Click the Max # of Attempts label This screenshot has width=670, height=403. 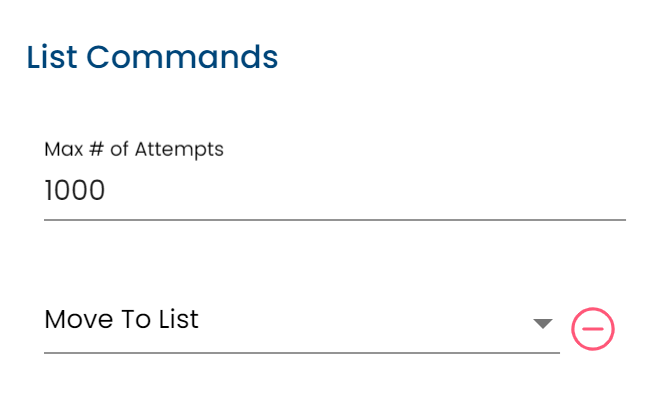134,149
